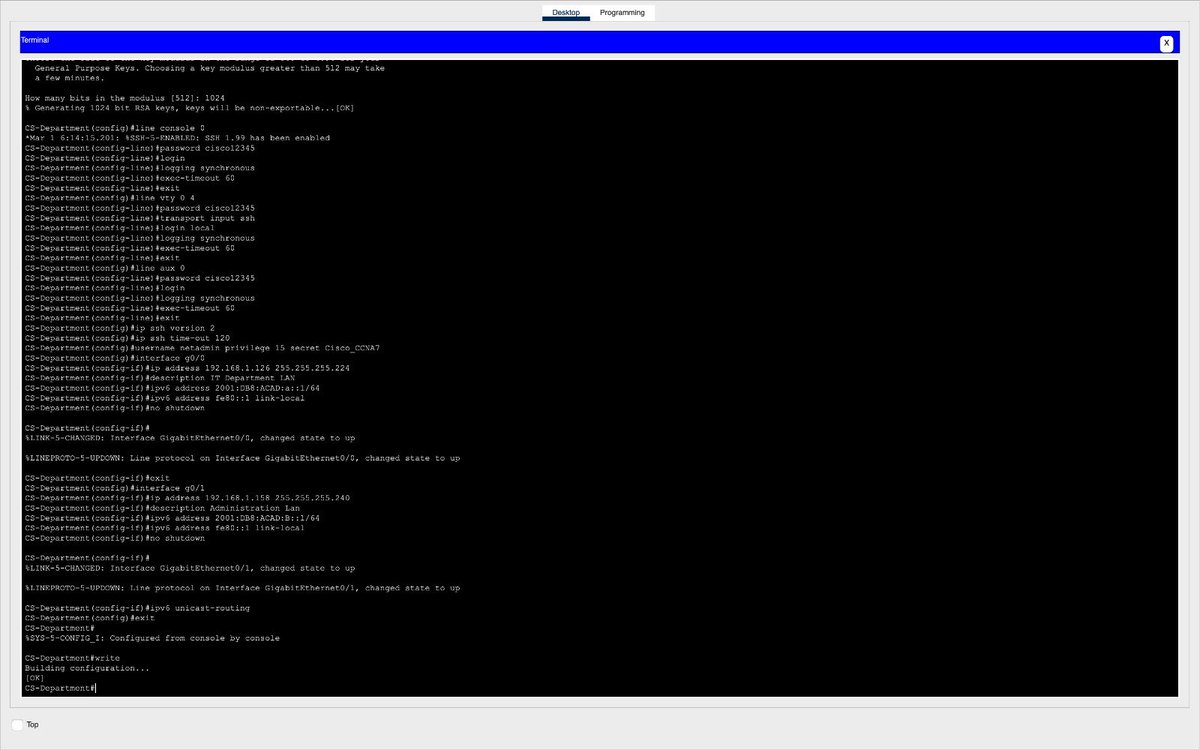This screenshot has height=750, width=1200.
Task: Click the Terminal title text
Action: 35,40
